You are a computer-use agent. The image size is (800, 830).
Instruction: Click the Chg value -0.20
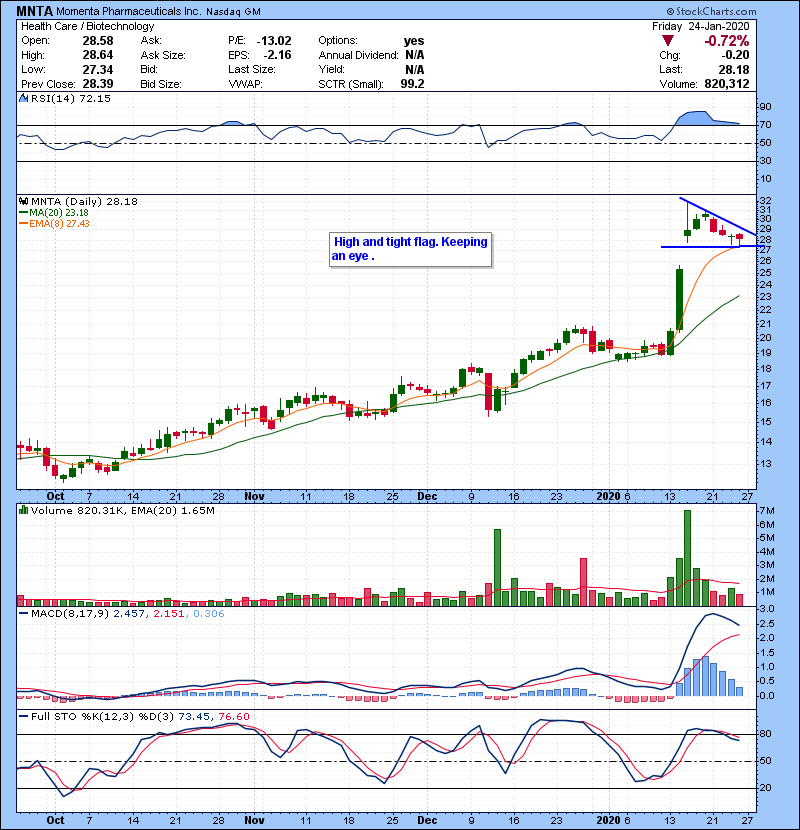pos(735,55)
